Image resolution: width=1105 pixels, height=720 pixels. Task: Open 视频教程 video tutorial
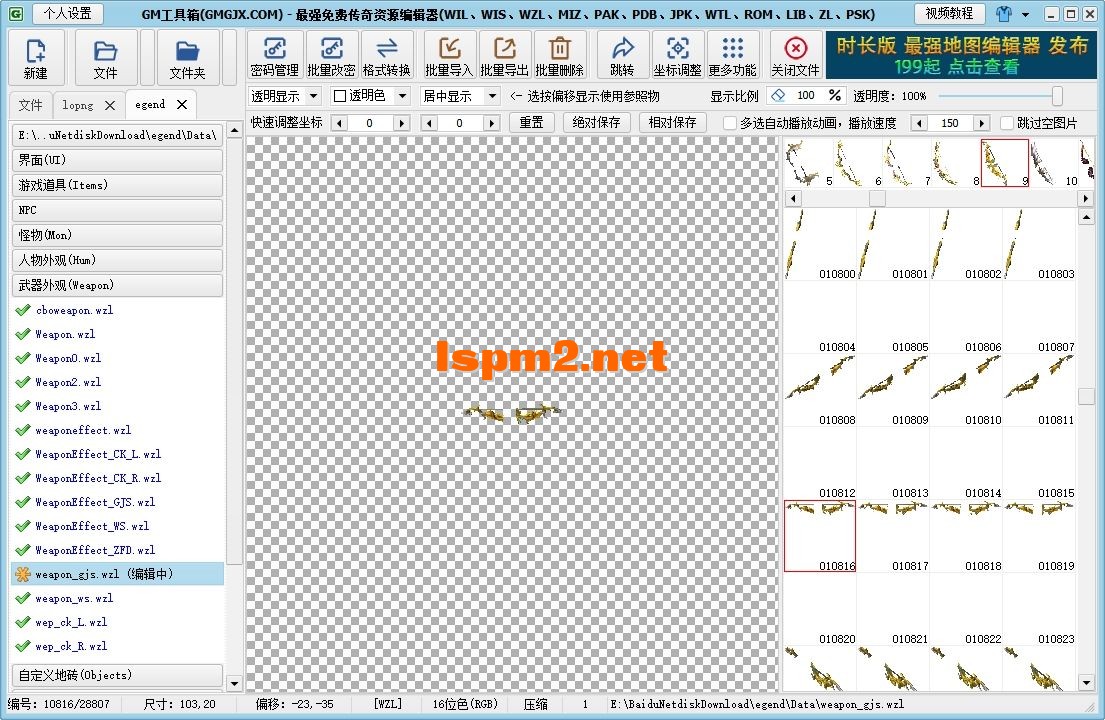pos(949,13)
